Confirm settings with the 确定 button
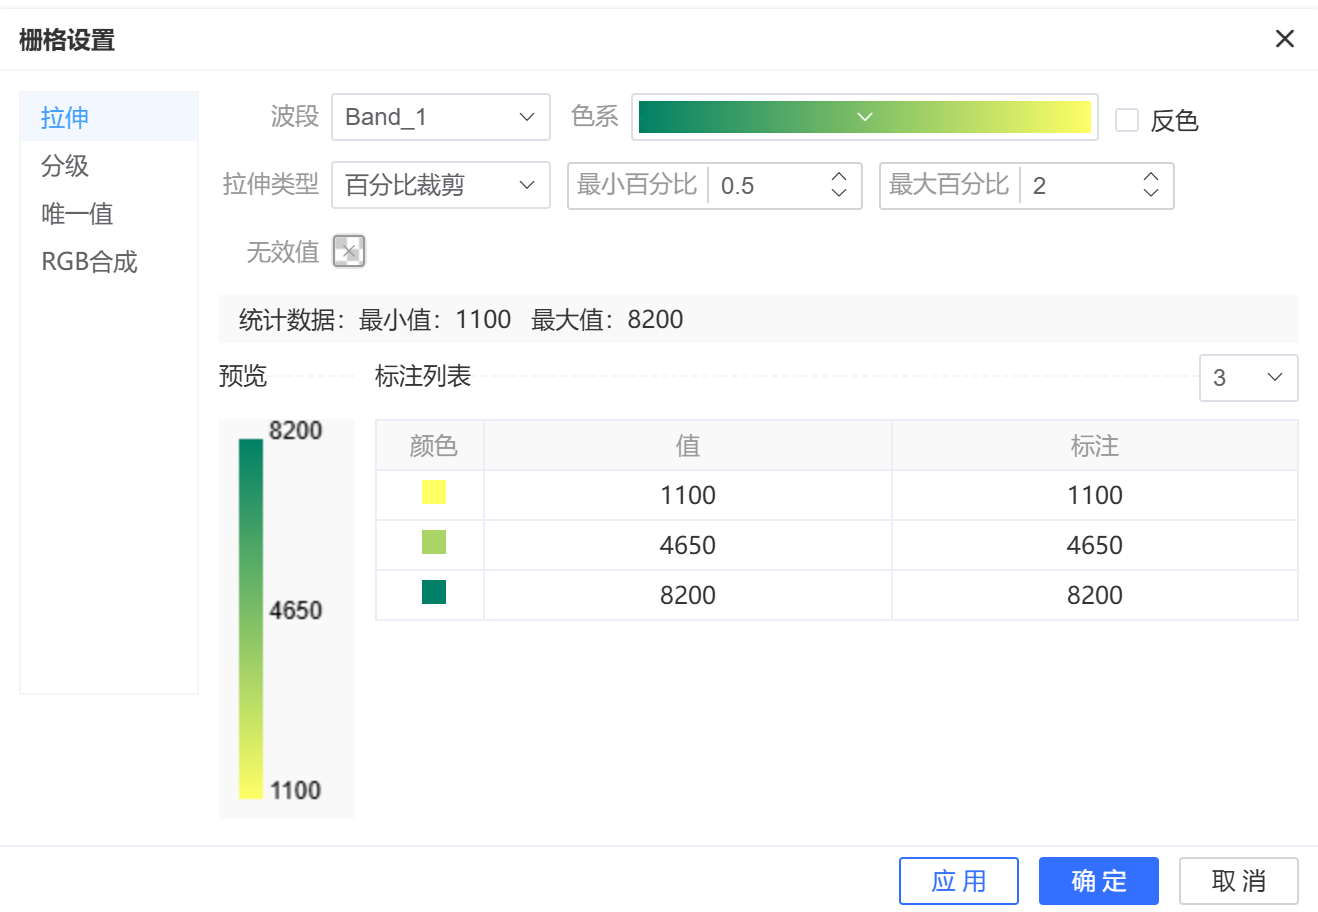The width and height of the screenshot is (1318, 912). [x=1098, y=881]
